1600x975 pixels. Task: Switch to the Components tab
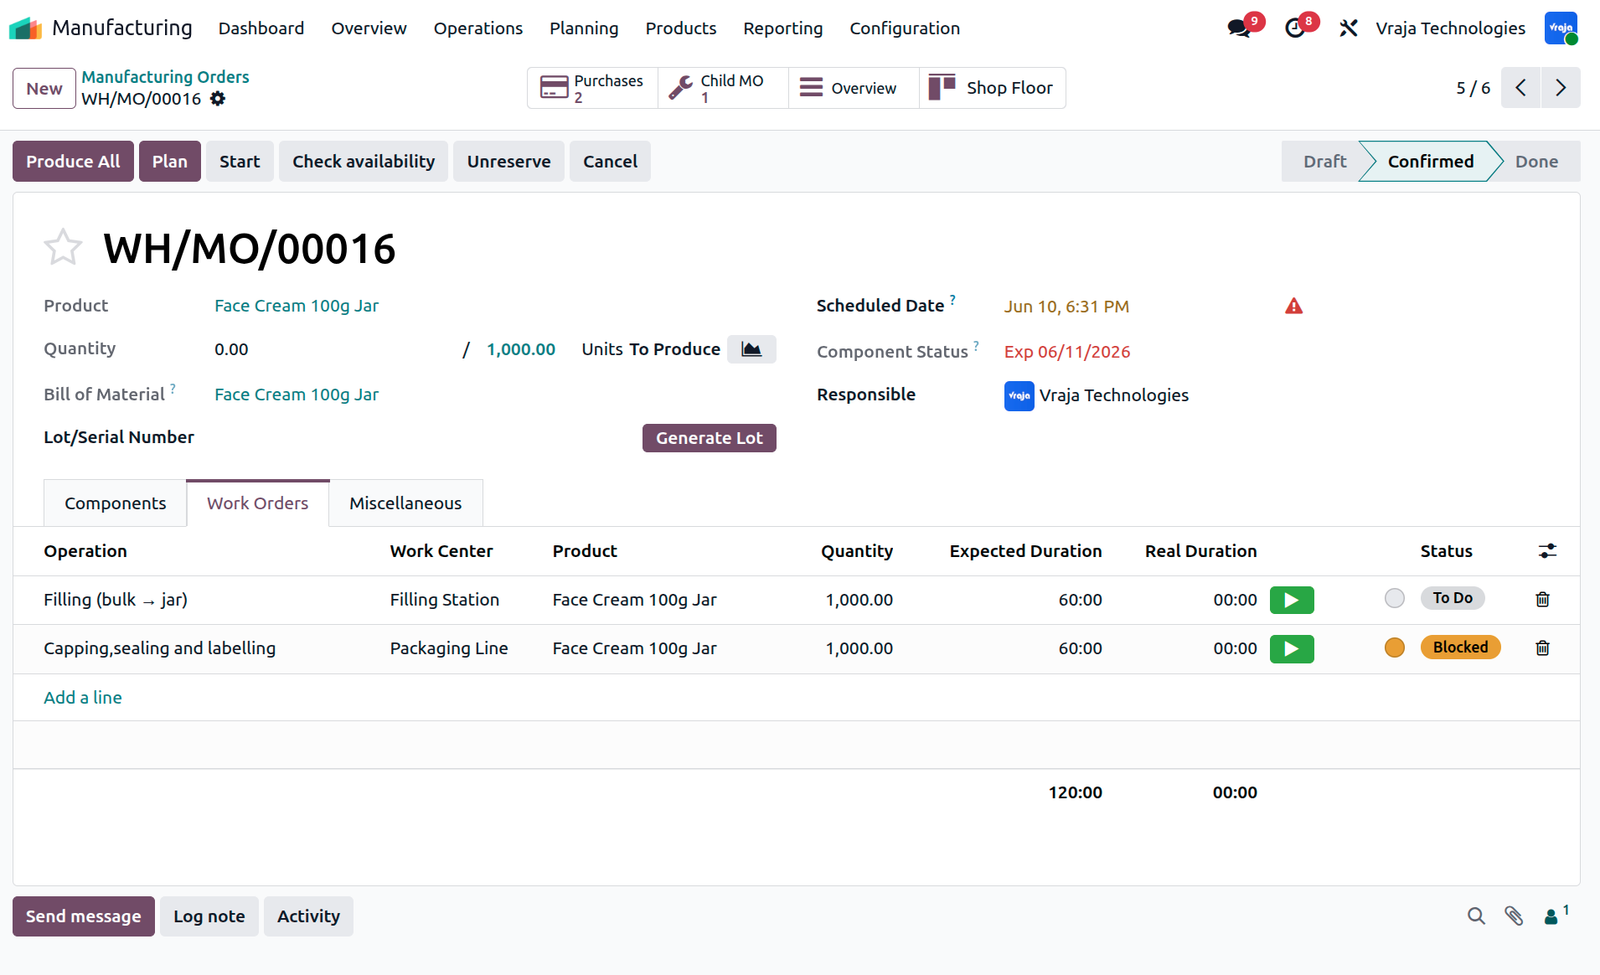[x=115, y=503]
